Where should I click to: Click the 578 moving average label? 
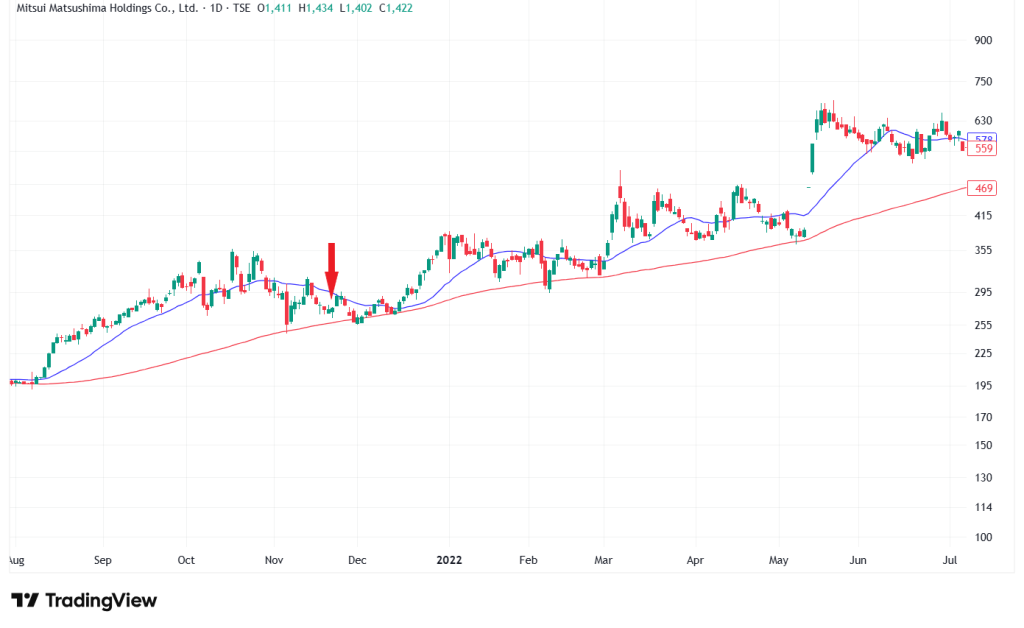pyautogui.click(x=983, y=138)
